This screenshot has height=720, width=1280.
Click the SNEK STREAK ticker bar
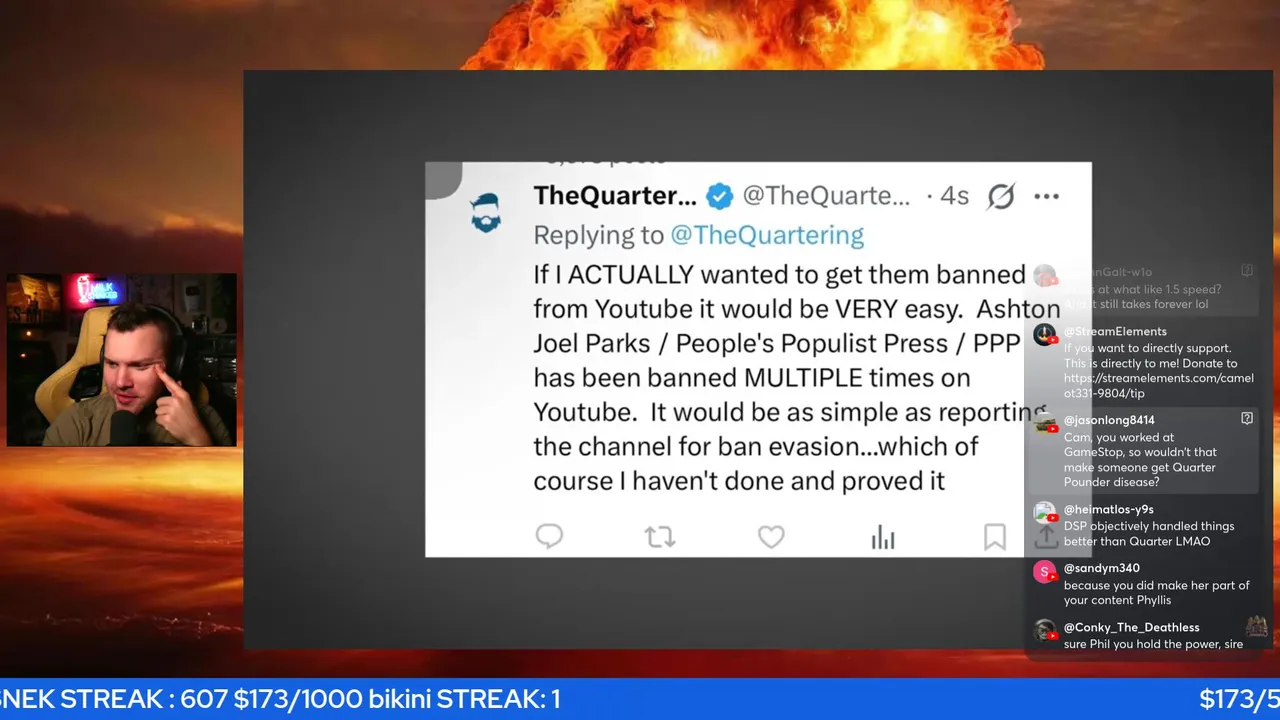(x=640, y=699)
